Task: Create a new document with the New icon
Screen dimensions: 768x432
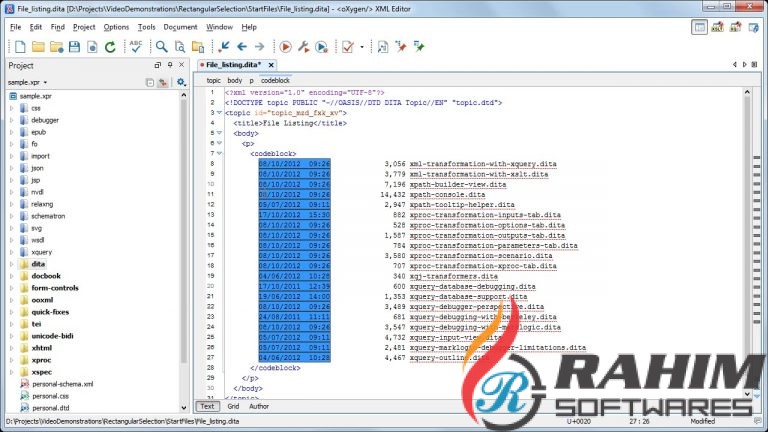Action: [20, 47]
